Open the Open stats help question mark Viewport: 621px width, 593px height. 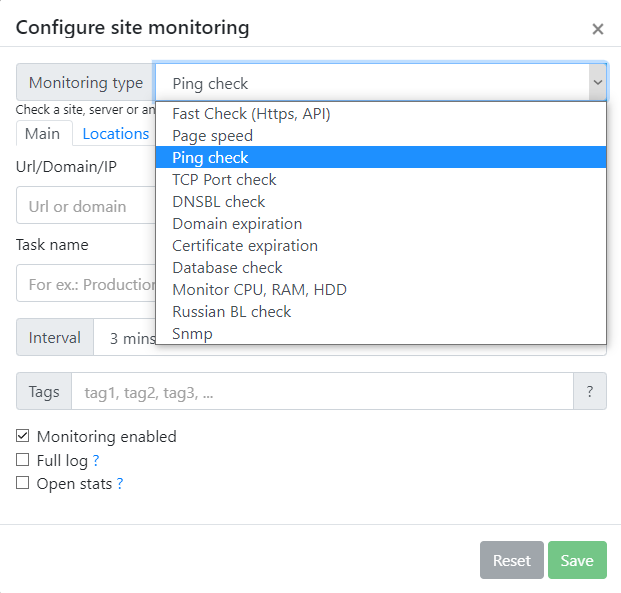120,484
